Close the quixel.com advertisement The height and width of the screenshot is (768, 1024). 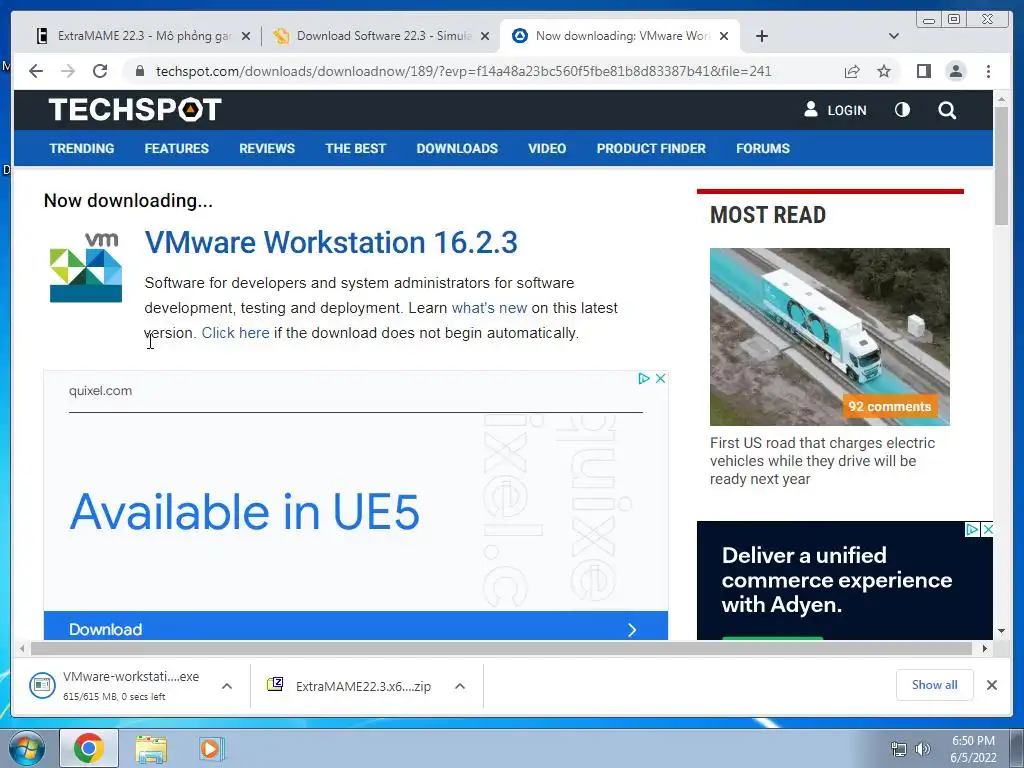(x=660, y=378)
